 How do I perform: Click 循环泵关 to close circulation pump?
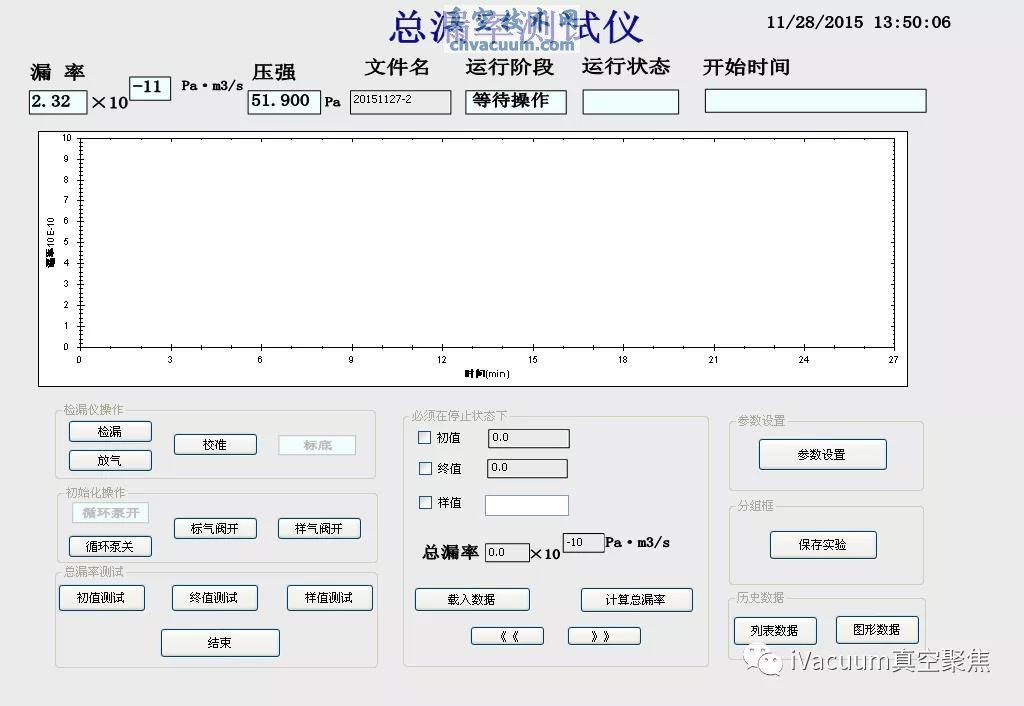[110, 546]
